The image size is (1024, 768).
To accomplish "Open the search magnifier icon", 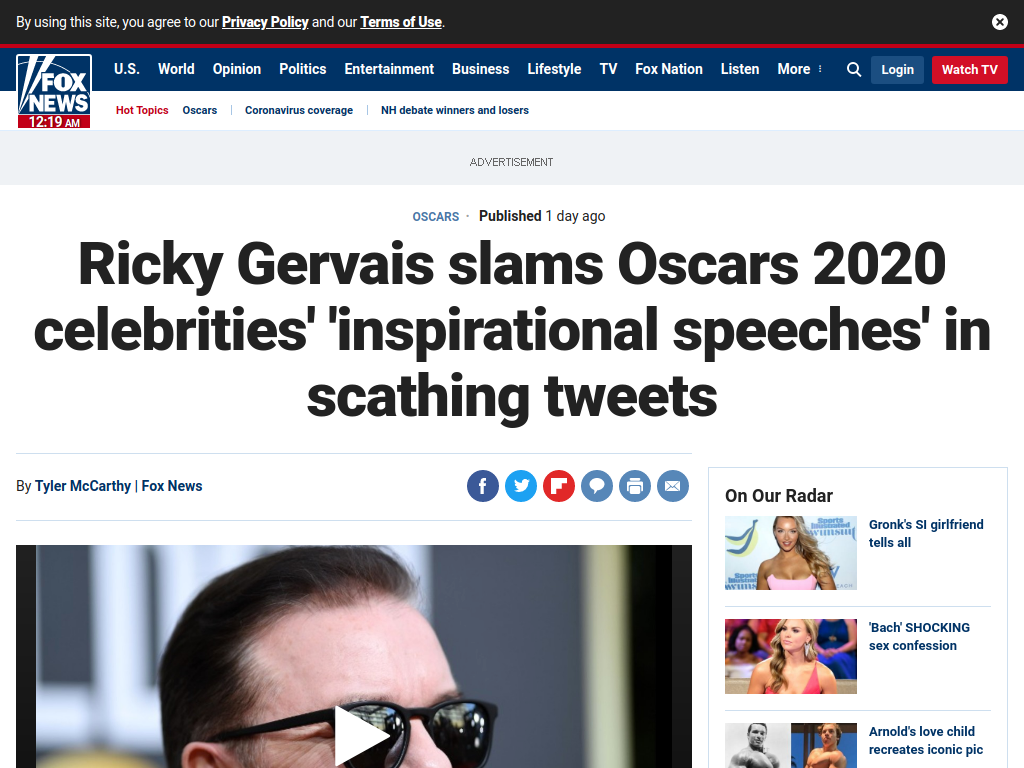I will 854,69.
